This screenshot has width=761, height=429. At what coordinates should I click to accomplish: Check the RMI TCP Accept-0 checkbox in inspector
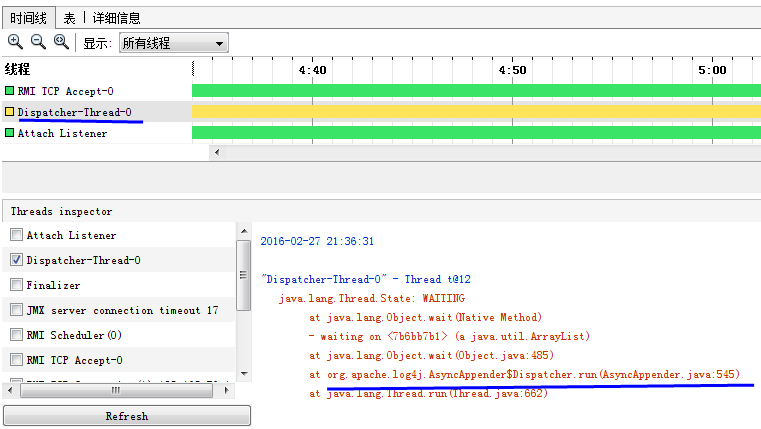[x=16, y=360]
